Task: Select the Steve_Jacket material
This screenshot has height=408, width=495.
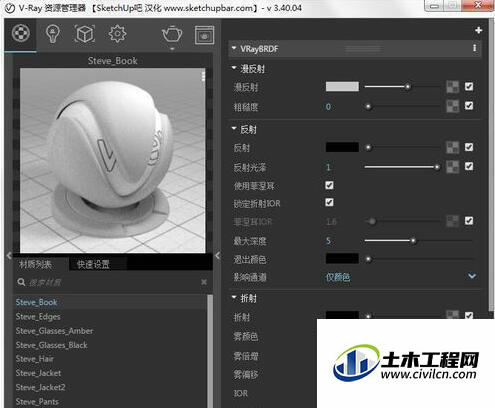Action: tap(110, 373)
